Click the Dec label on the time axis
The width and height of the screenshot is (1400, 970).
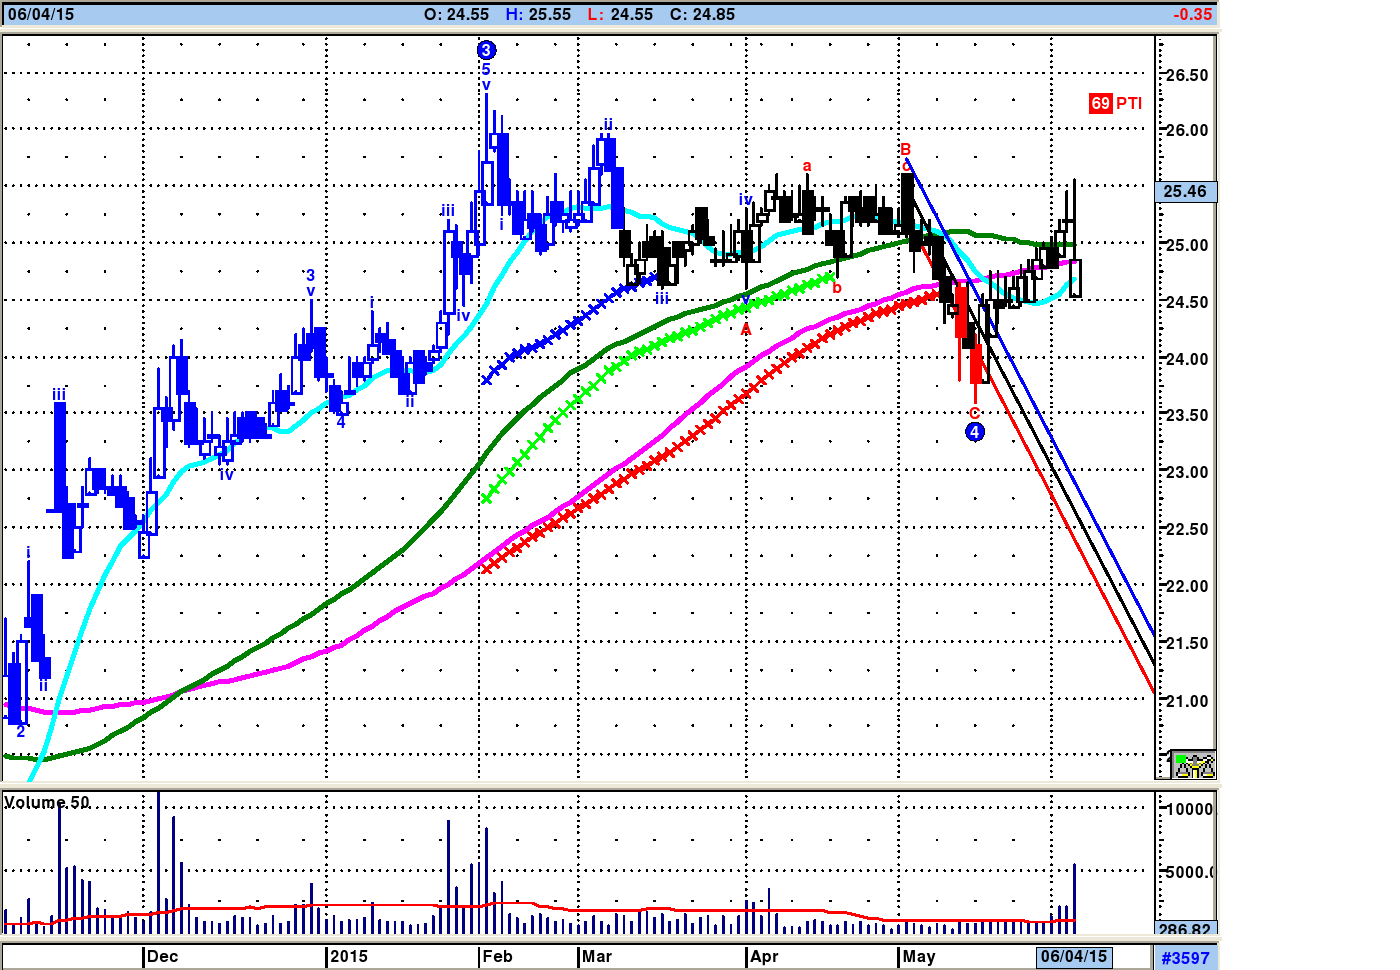click(x=162, y=957)
